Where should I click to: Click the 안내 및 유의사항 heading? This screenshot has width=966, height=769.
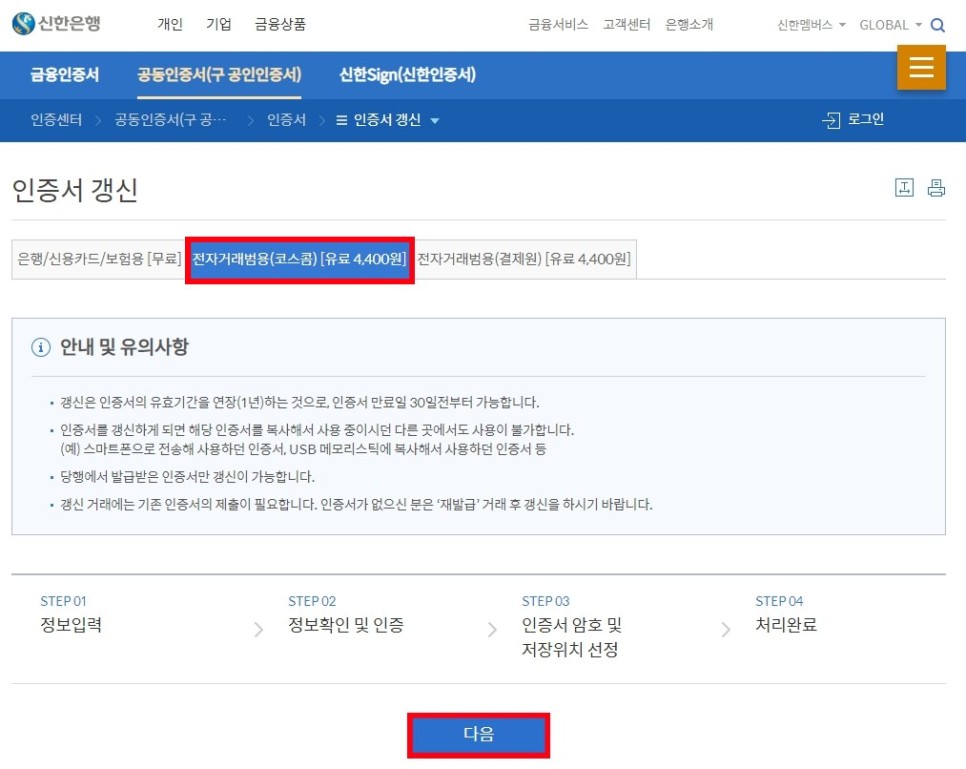(x=124, y=347)
